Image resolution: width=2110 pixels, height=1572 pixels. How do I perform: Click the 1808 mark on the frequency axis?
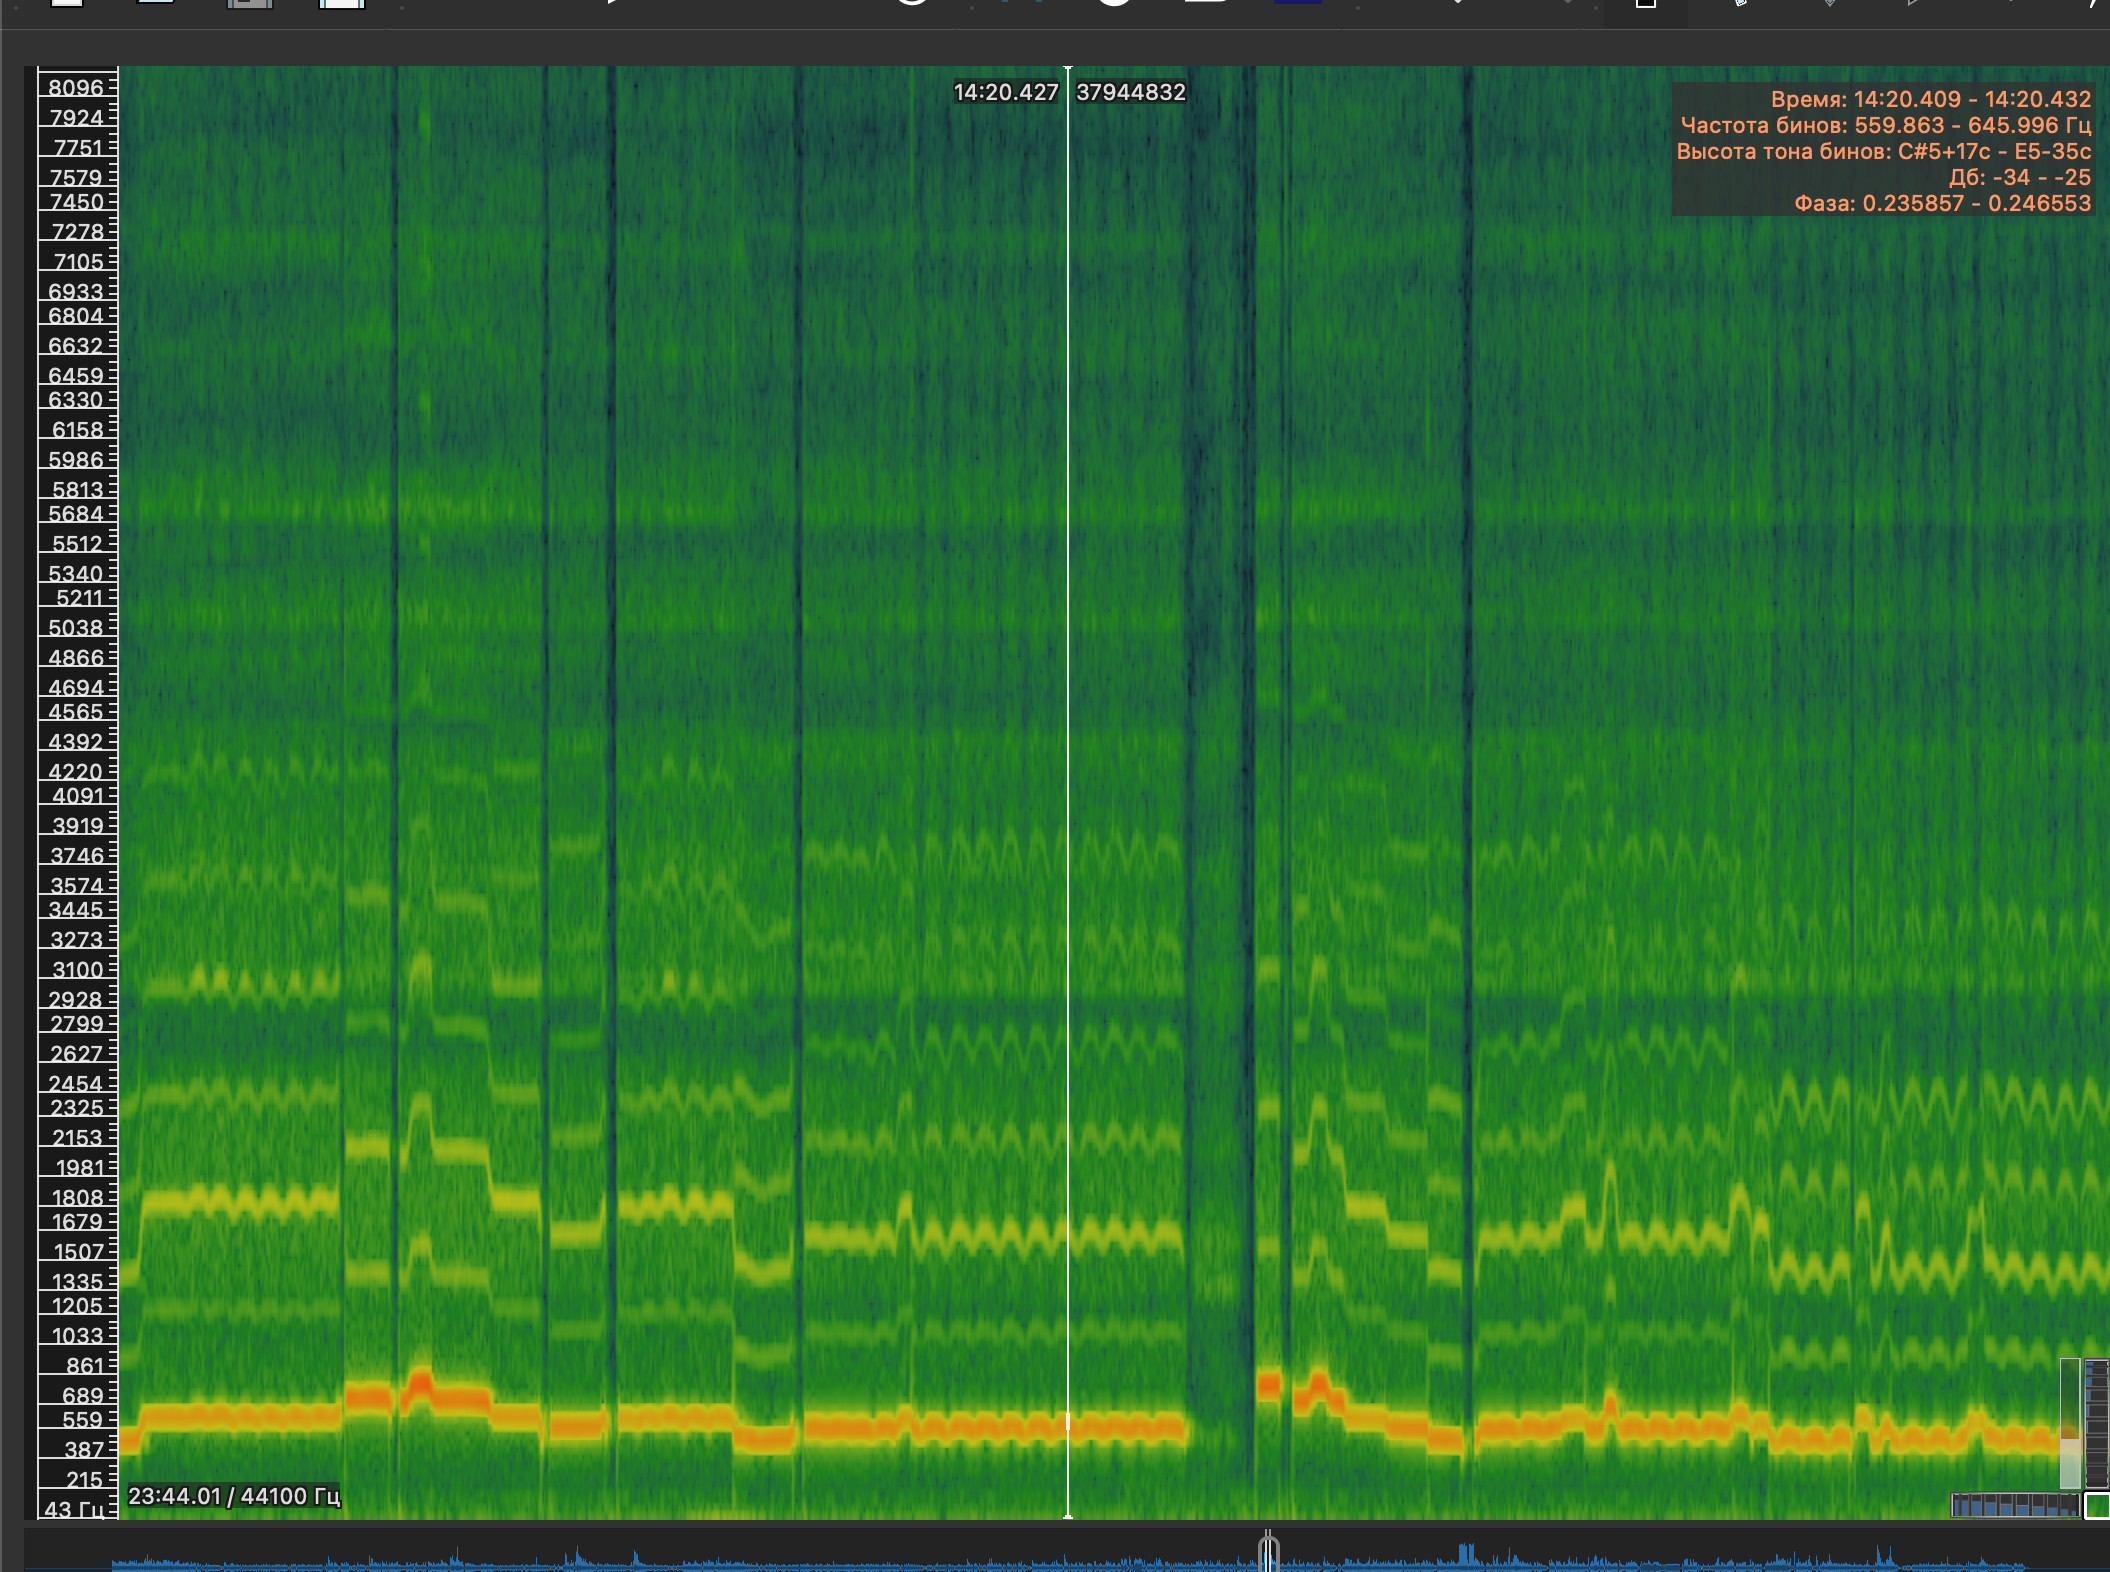click(x=78, y=1198)
